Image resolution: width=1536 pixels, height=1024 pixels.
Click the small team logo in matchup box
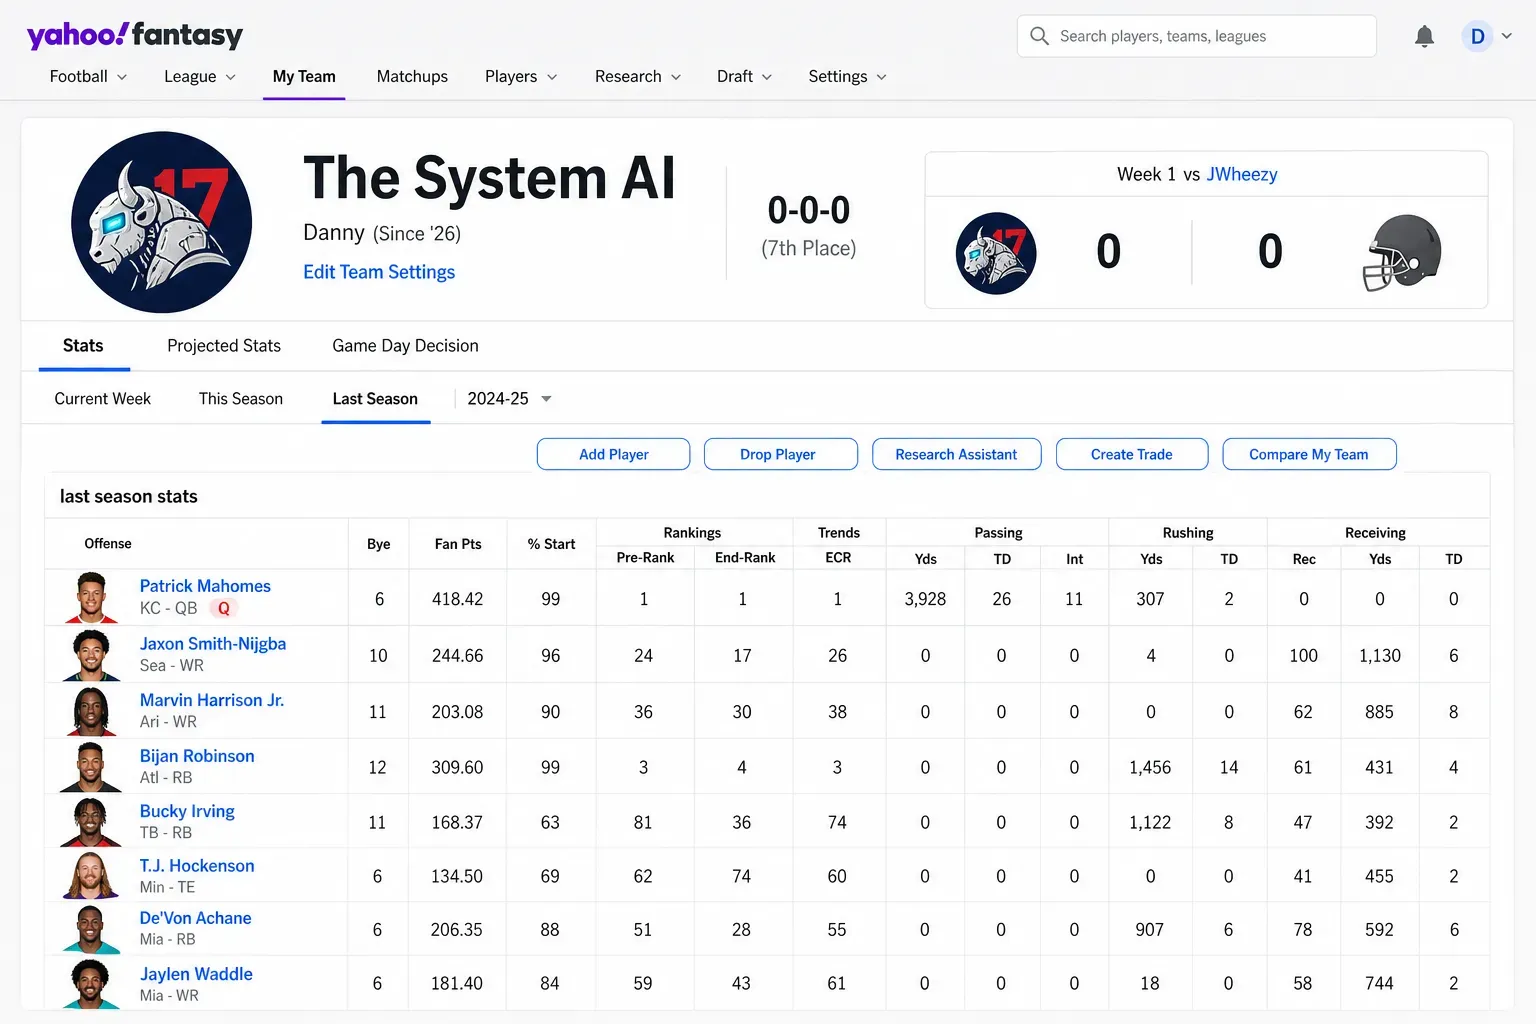[996, 253]
